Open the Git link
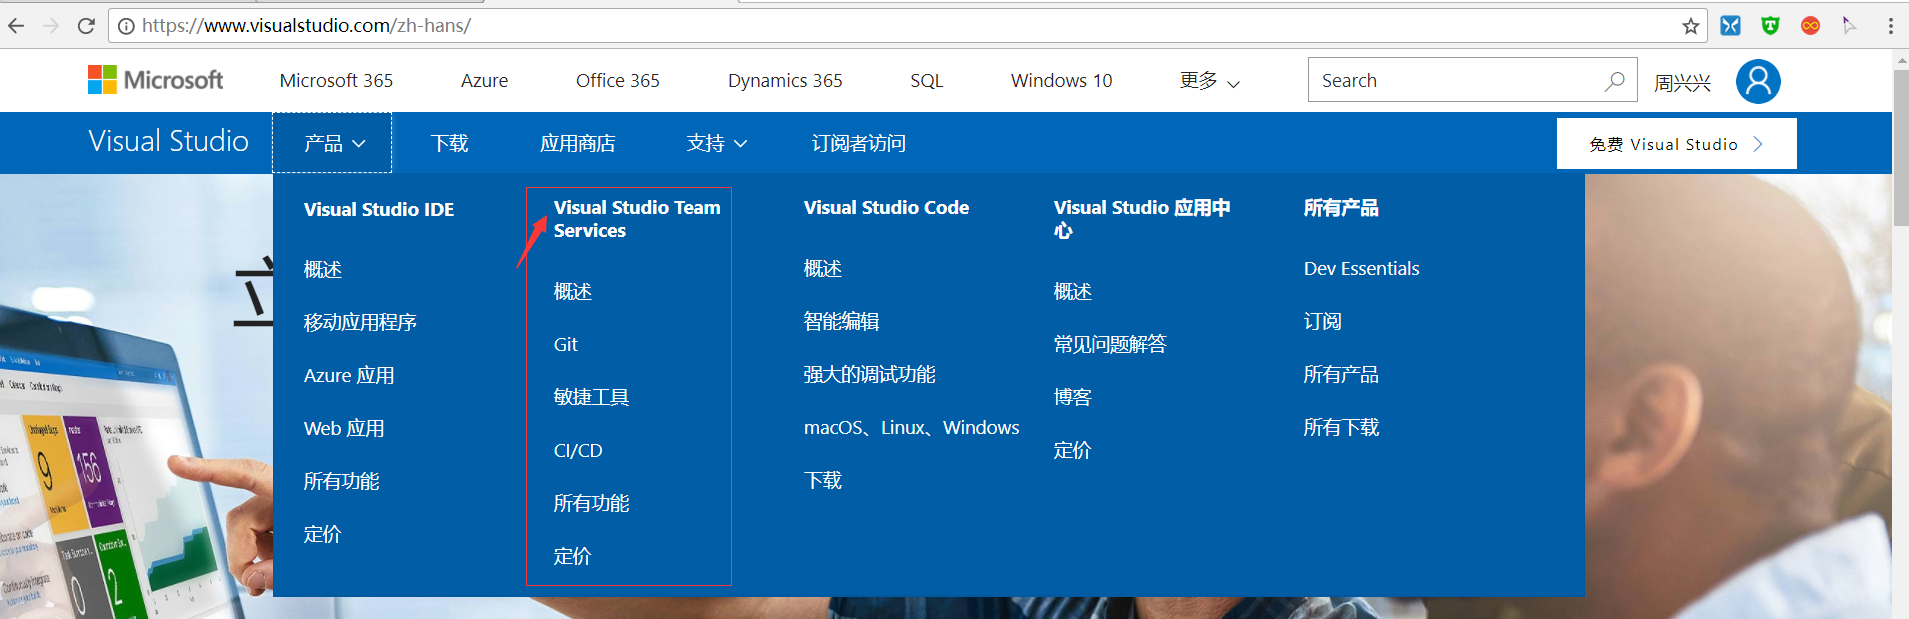1909x619 pixels. 566,344
